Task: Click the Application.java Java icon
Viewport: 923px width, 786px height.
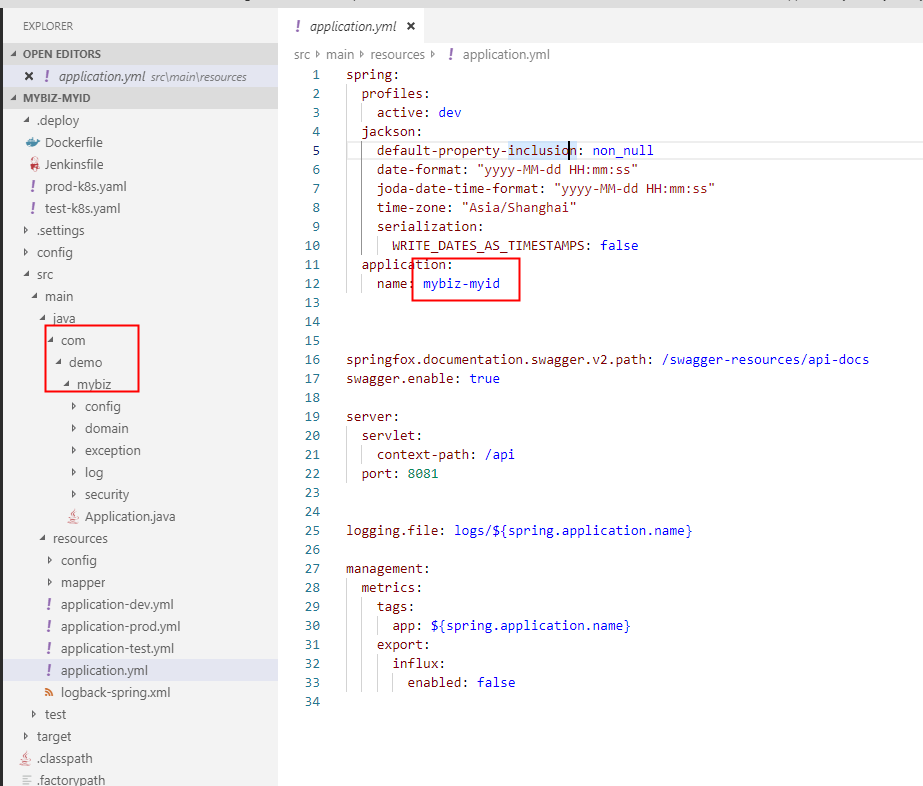Action: tap(73, 516)
